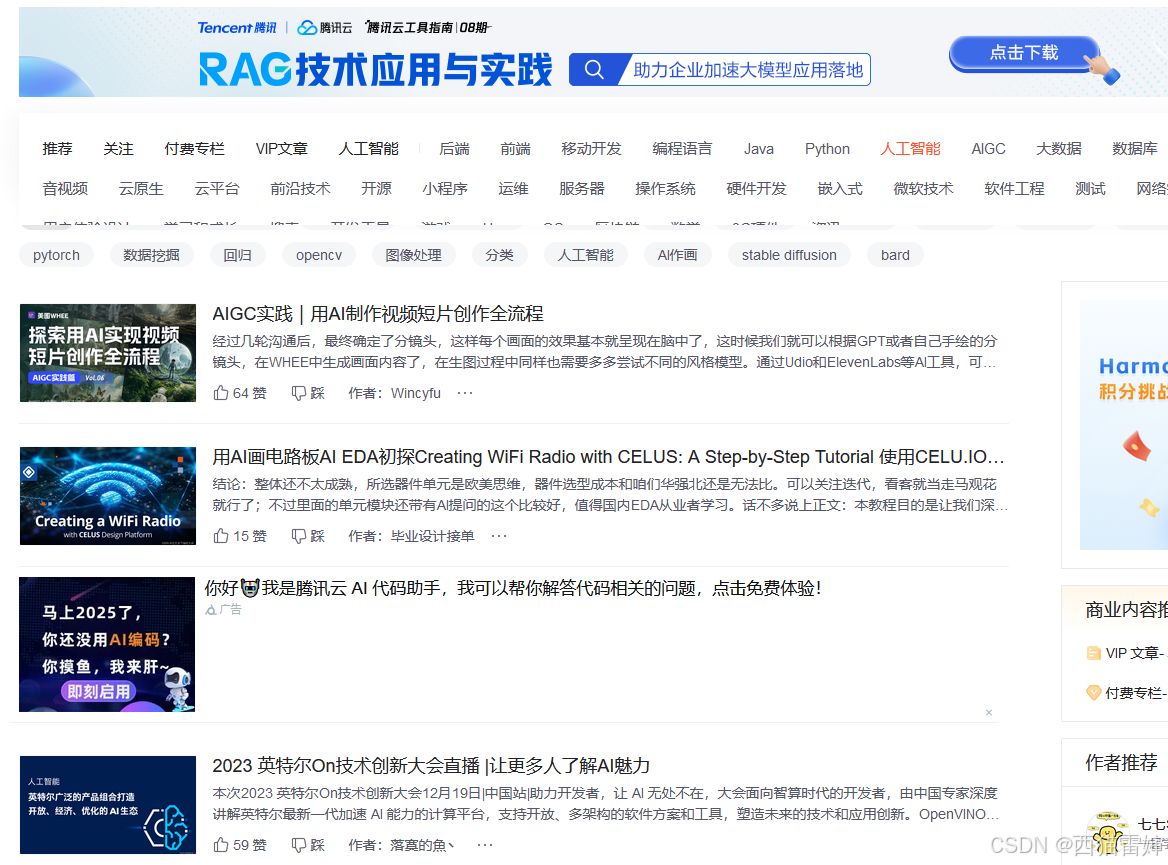Filter by the 回归 tag
The width and height of the screenshot is (1168, 865).
pyautogui.click(x=238, y=255)
